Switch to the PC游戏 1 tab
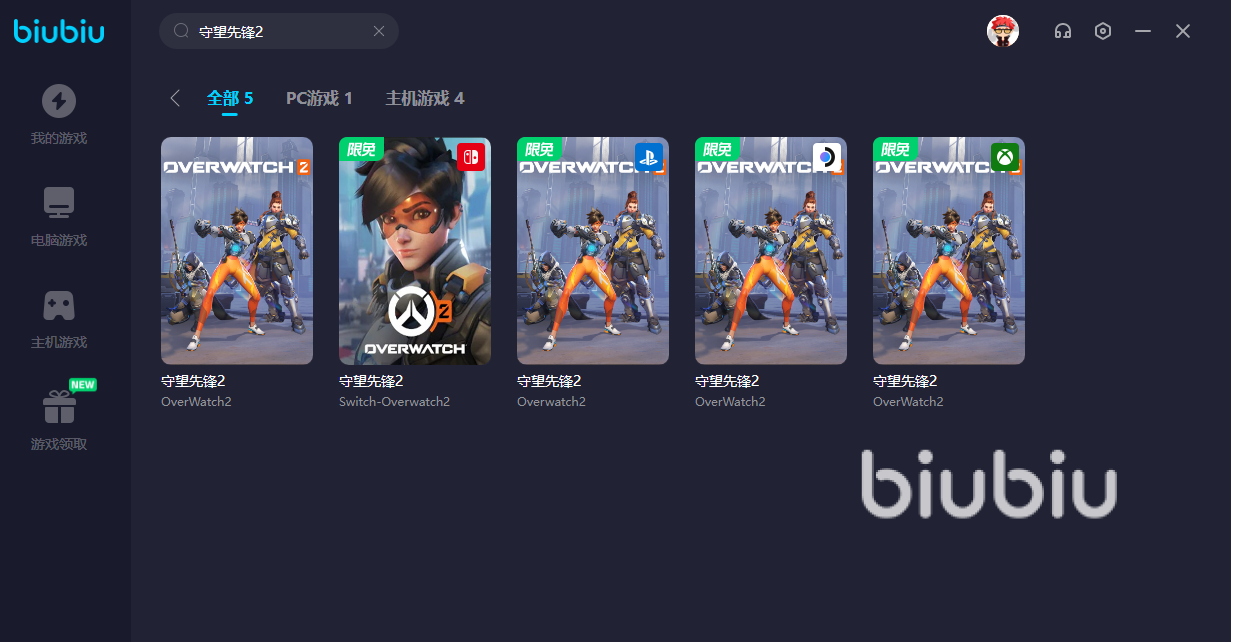1244x642 pixels. tap(319, 98)
